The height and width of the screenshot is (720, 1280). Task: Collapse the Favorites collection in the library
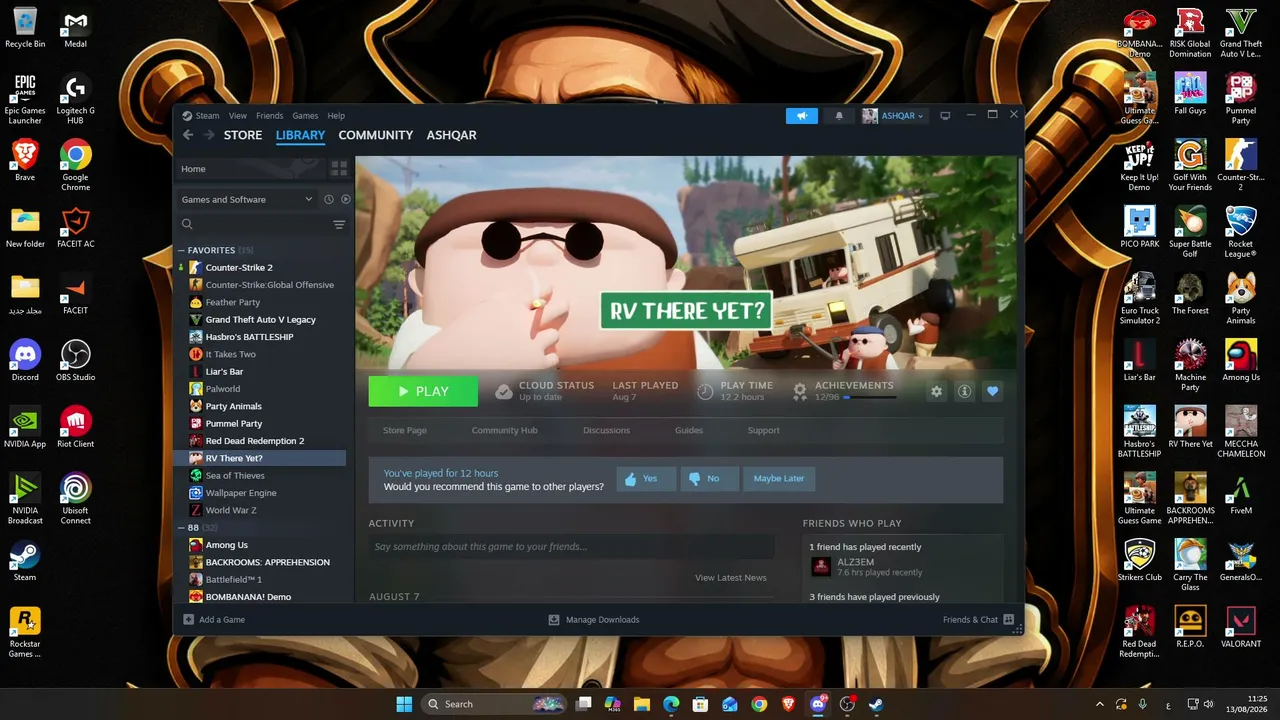pyautogui.click(x=181, y=250)
